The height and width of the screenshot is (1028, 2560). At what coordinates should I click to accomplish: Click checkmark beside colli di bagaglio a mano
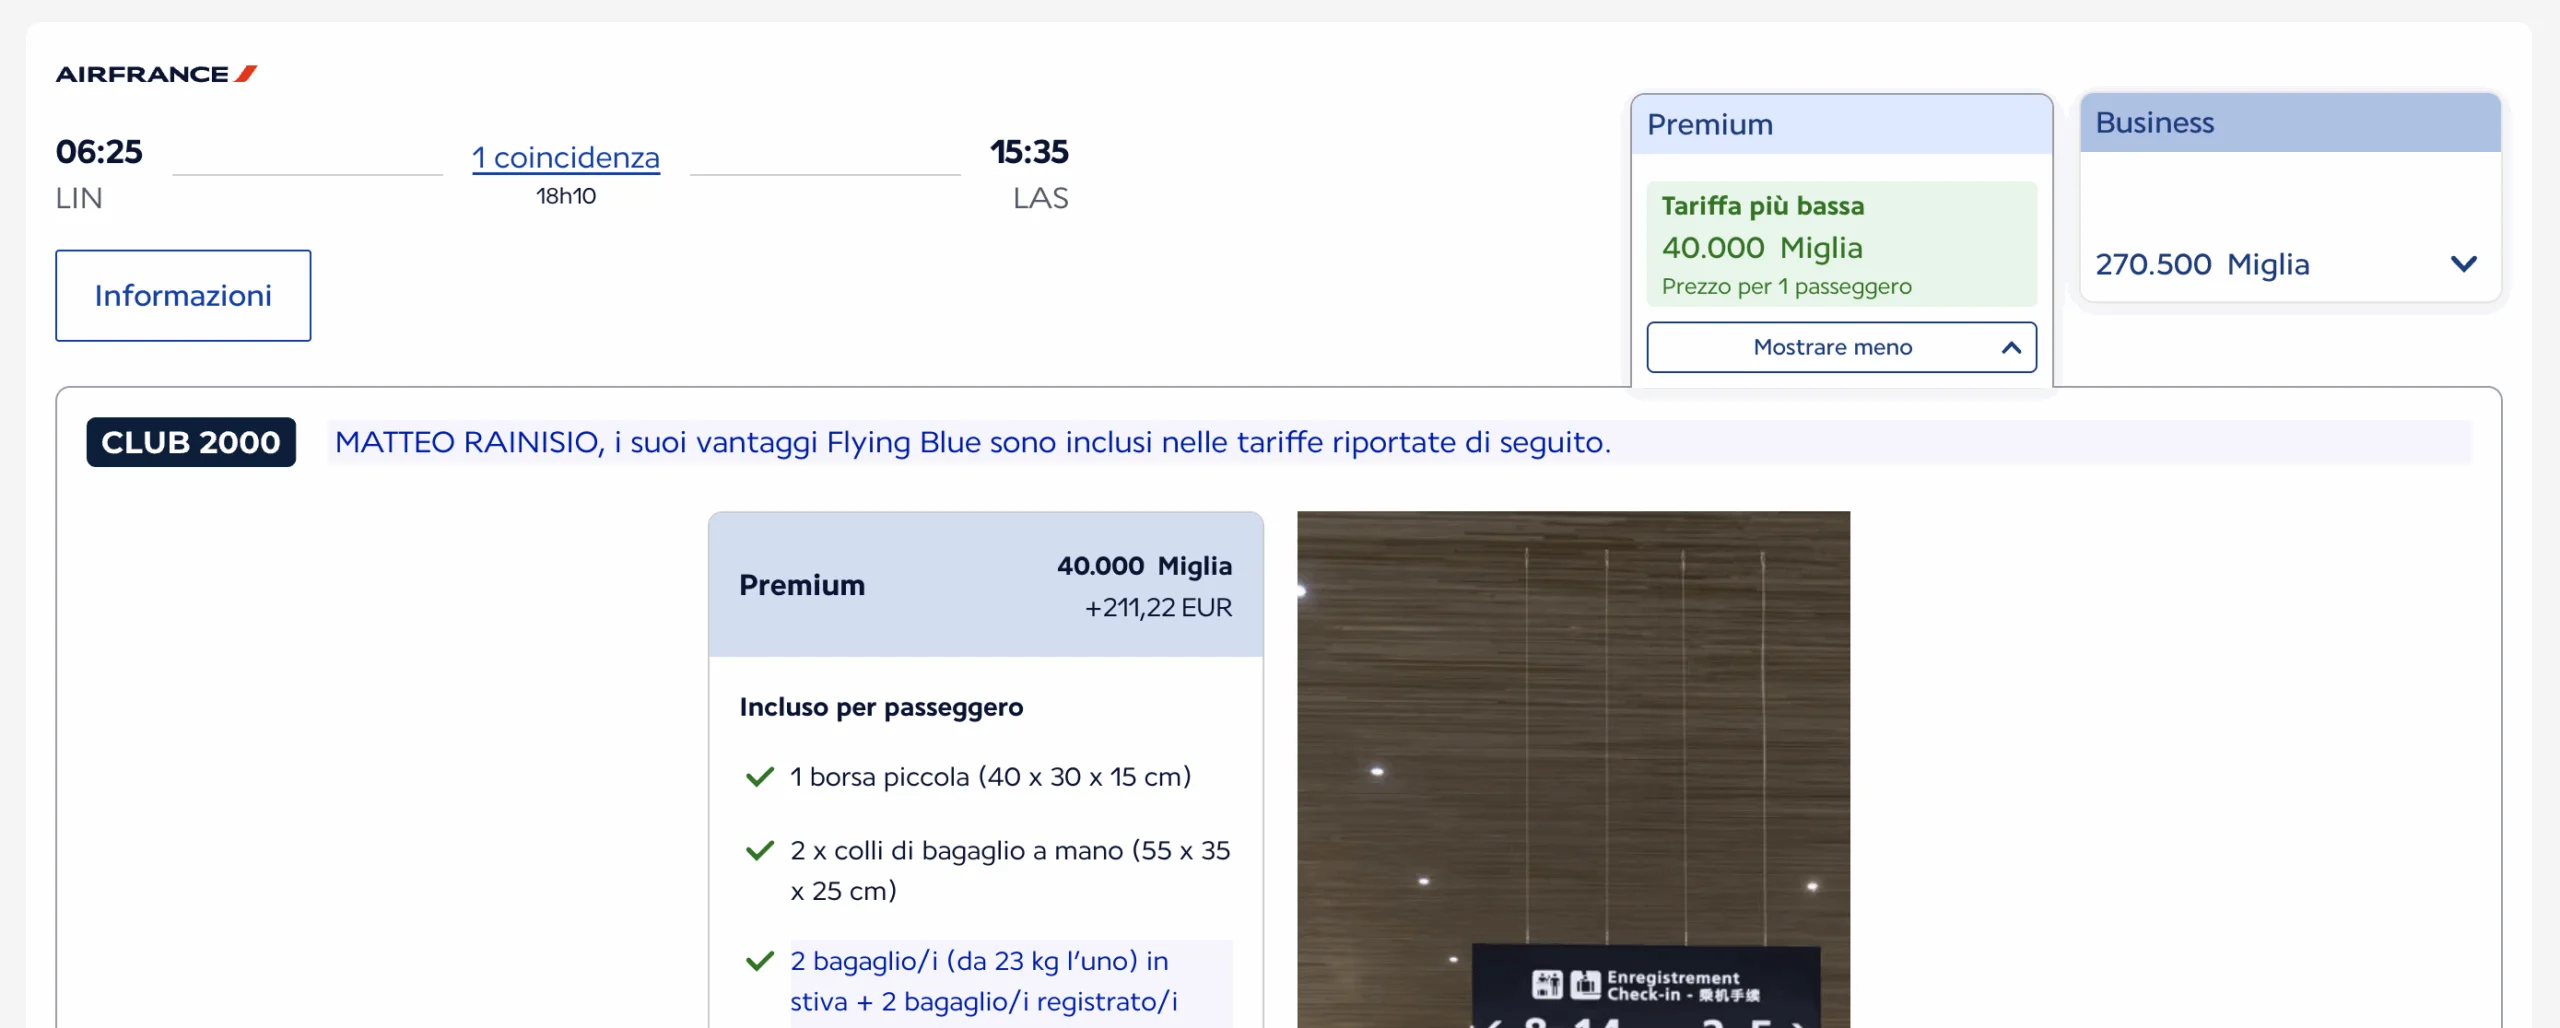point(760,851)
